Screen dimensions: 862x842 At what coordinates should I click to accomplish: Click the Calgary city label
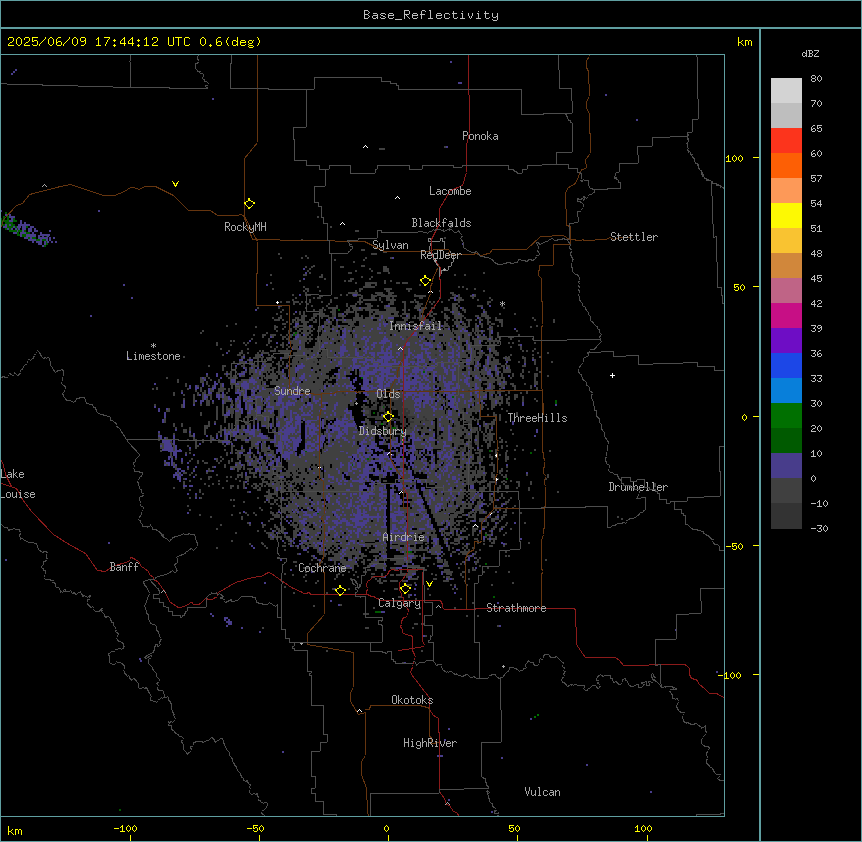tap(399, 603)
